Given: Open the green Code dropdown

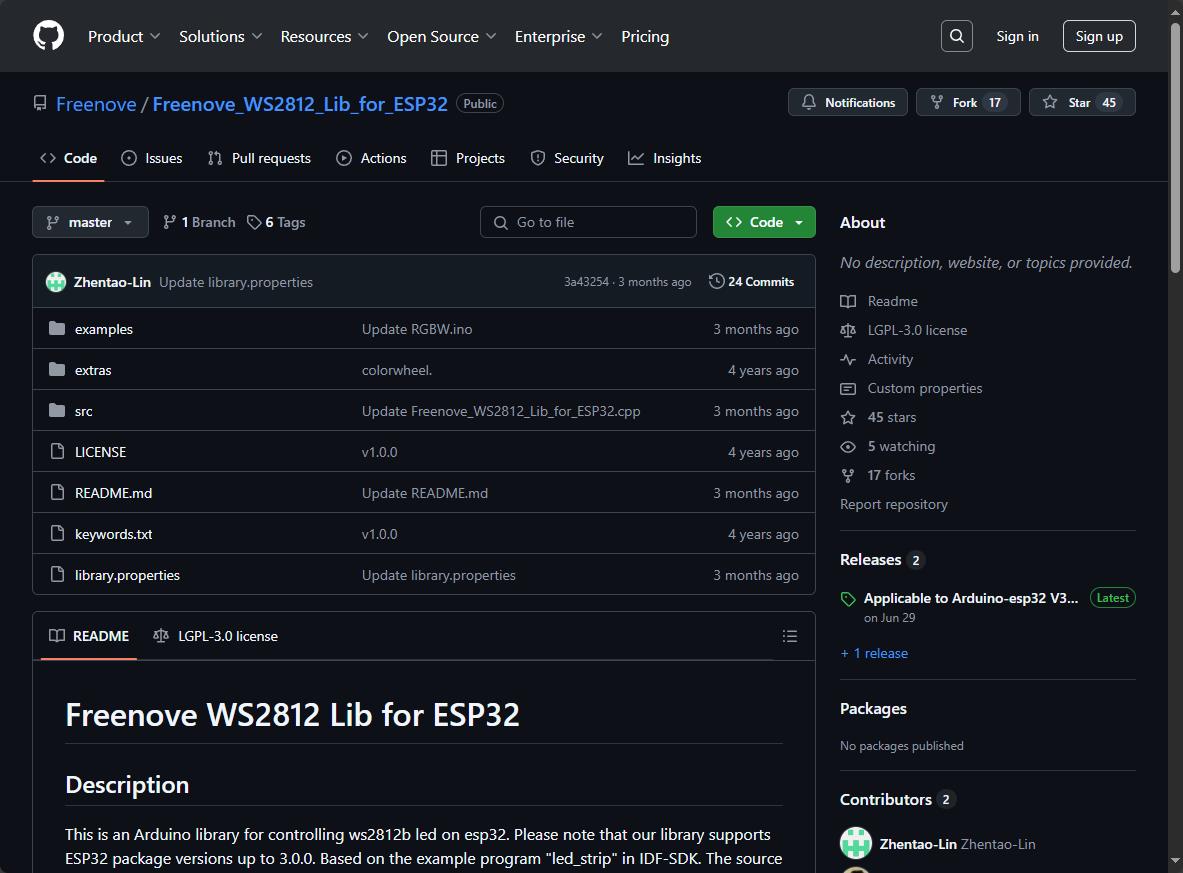Looking at the screenshot, I should click(x=764, y=222).
